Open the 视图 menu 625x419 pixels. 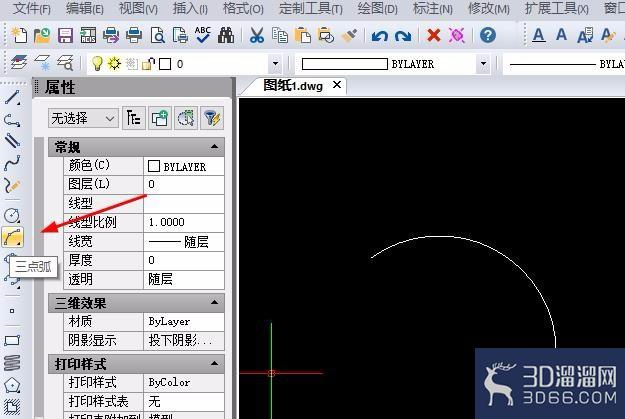click(138, 8)
